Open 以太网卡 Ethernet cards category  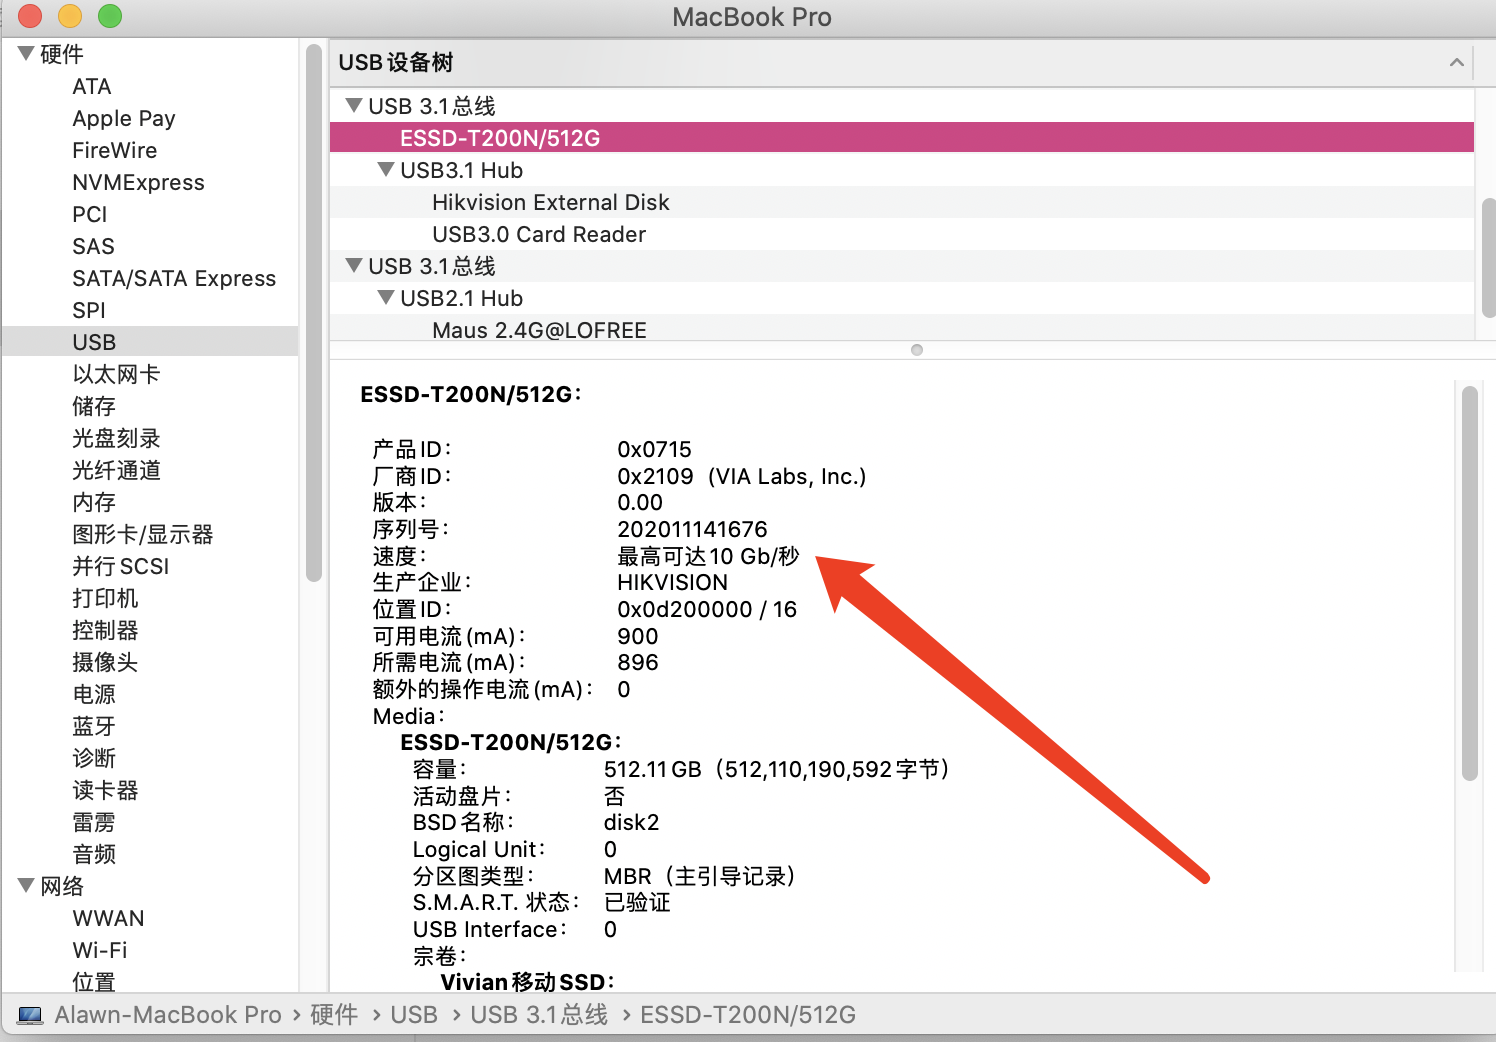pos(116,374)
